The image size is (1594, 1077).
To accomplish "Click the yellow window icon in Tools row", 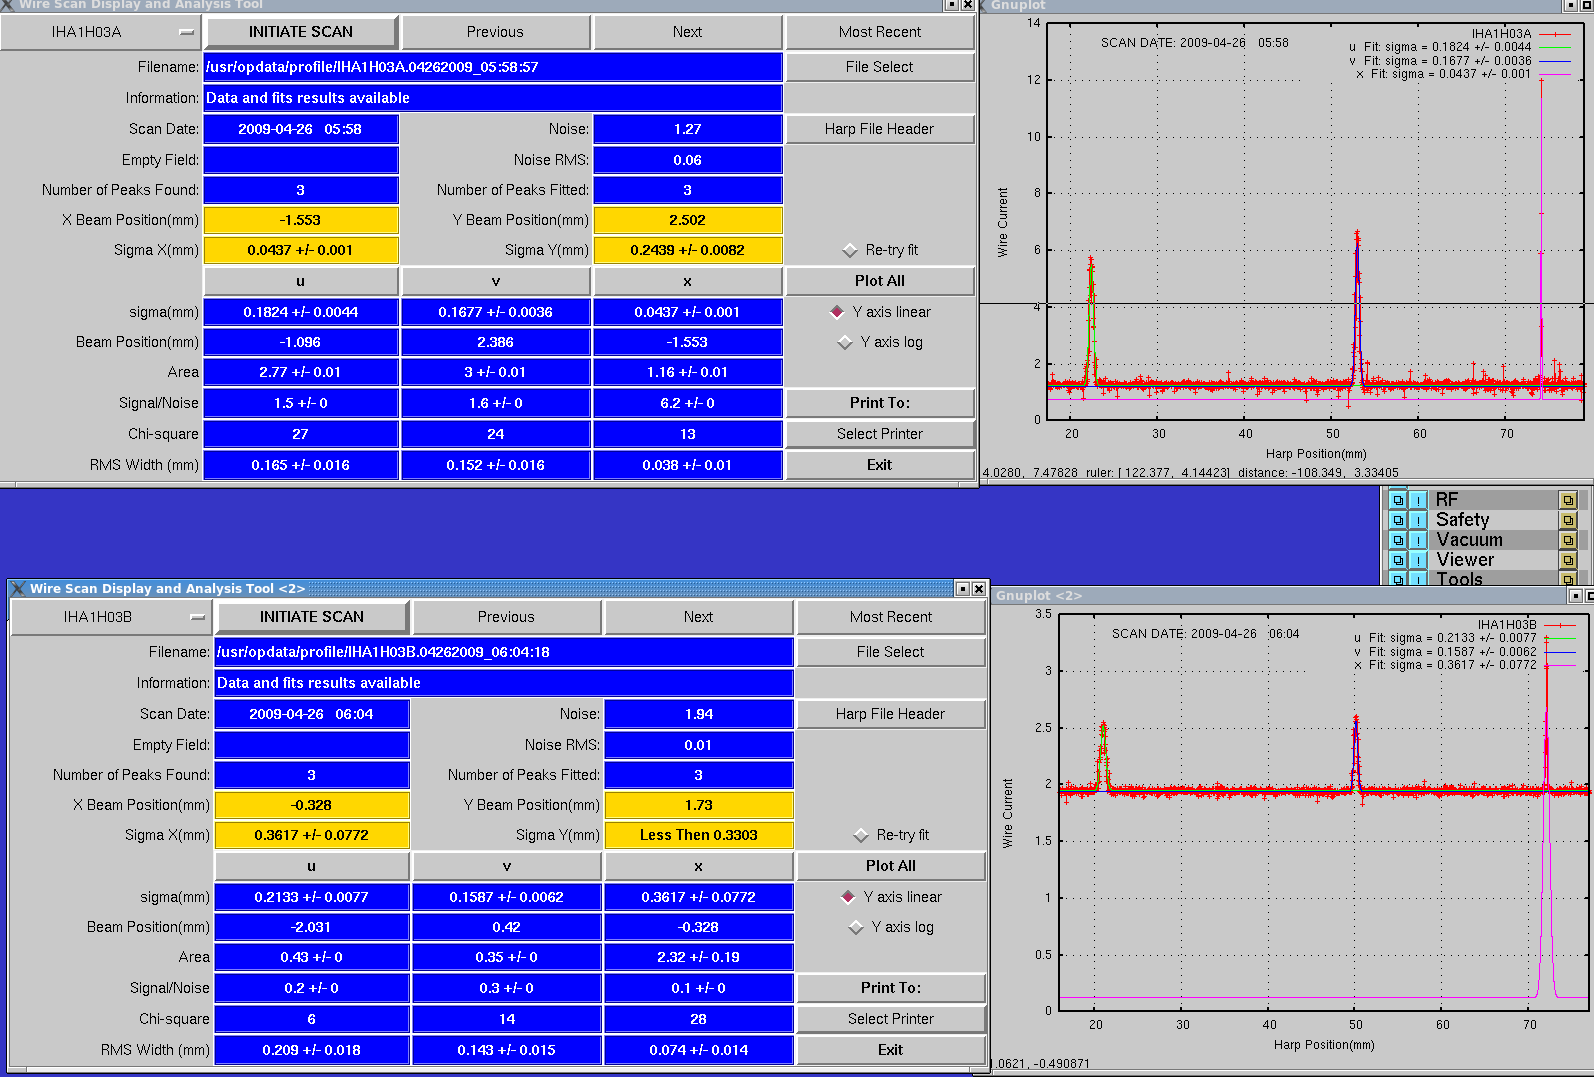I will (x=1568, y=578).
